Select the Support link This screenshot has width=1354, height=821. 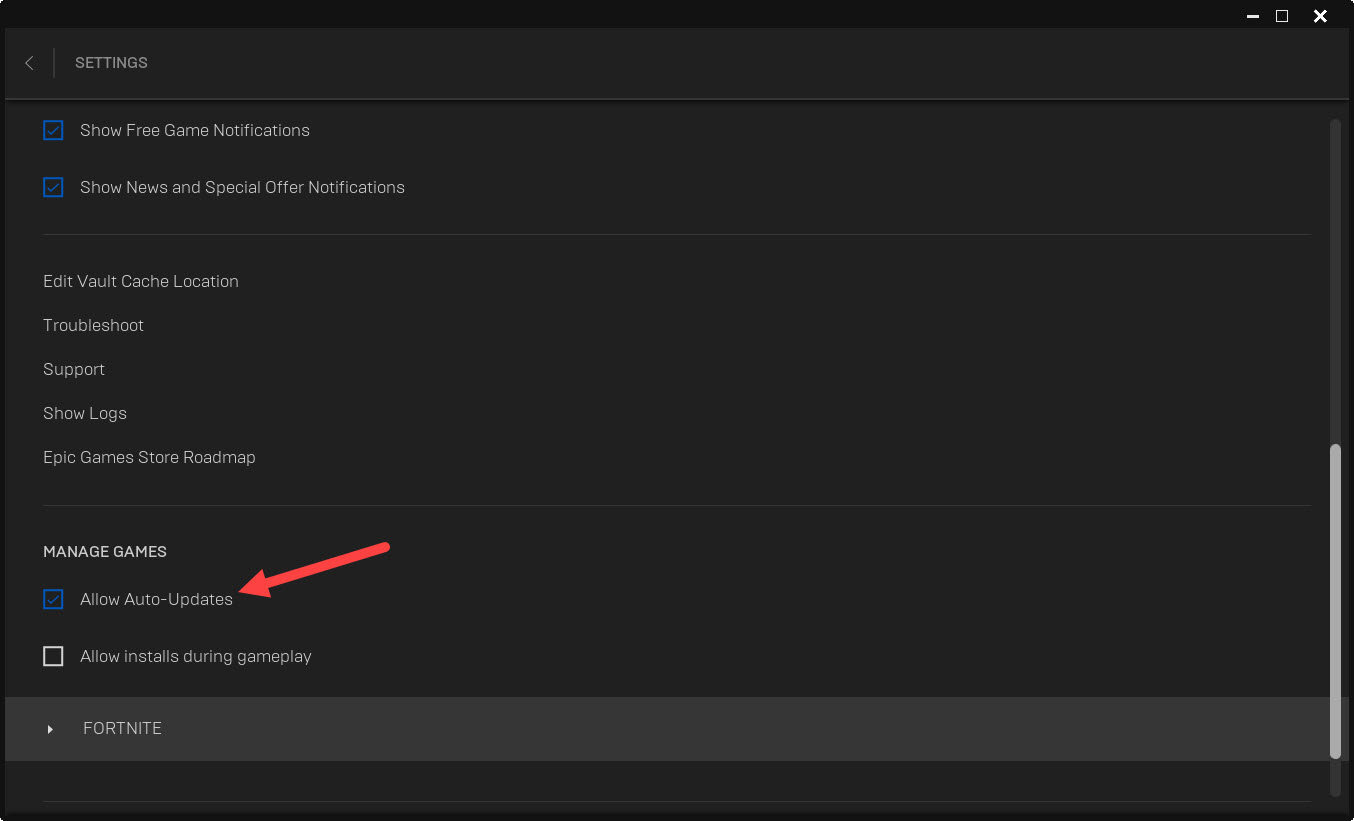pyautogui.click(x=74, y=369)
